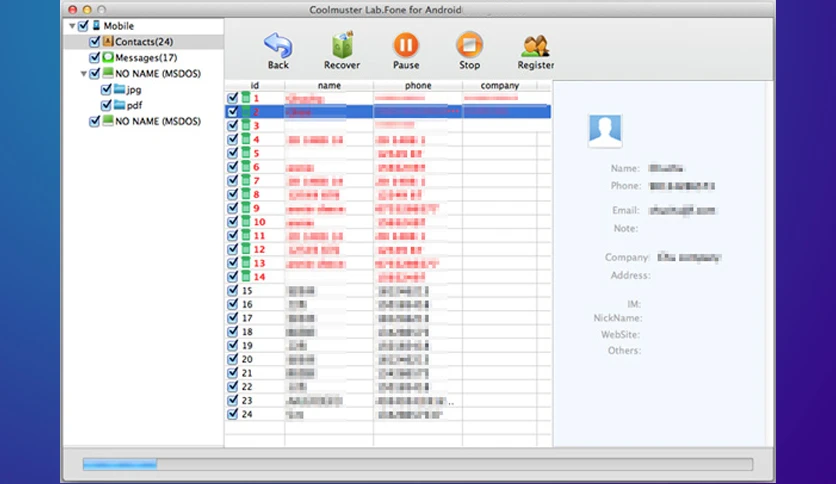
Task: Uncheck the Mobile root checkbox
Action: tap(83, 26)
